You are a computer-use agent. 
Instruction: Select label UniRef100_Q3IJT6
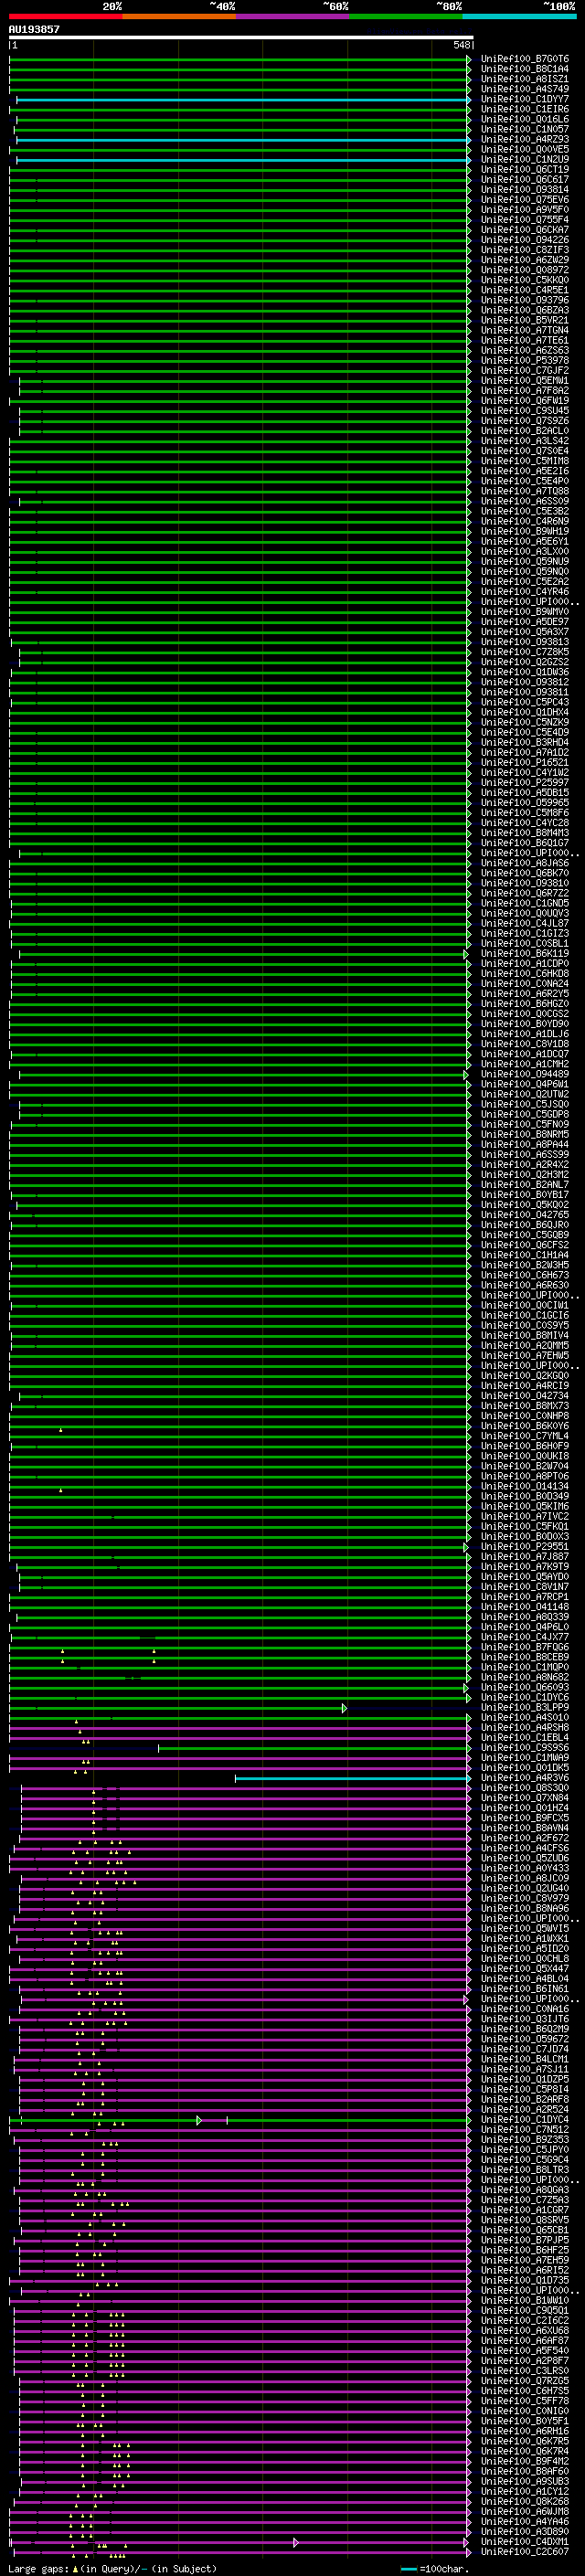[524, 2019]
